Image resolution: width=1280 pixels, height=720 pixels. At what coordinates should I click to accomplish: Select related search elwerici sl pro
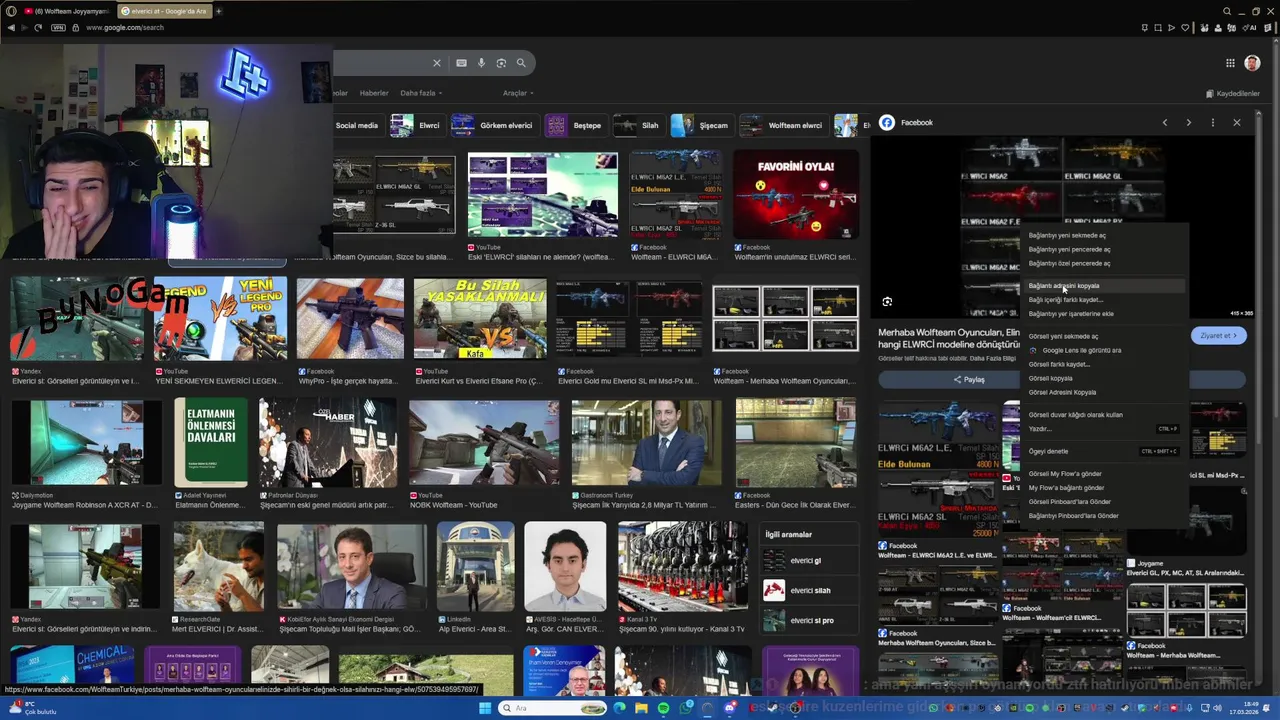tap(811, 621)
